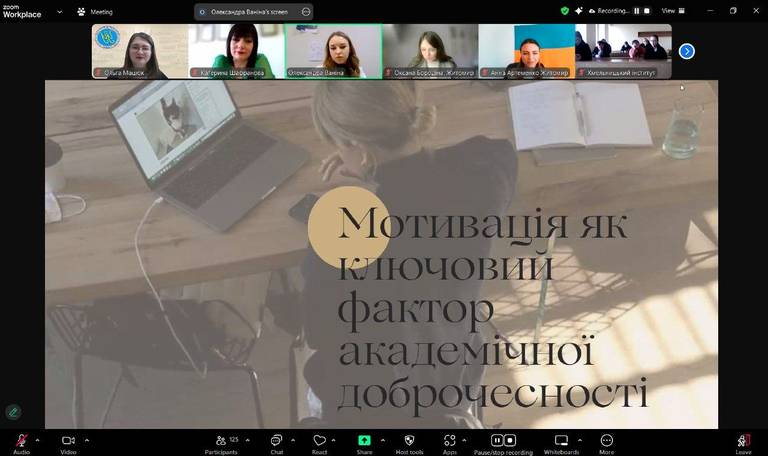Expand audio options arrow next to Audio

tap(38, 440)
